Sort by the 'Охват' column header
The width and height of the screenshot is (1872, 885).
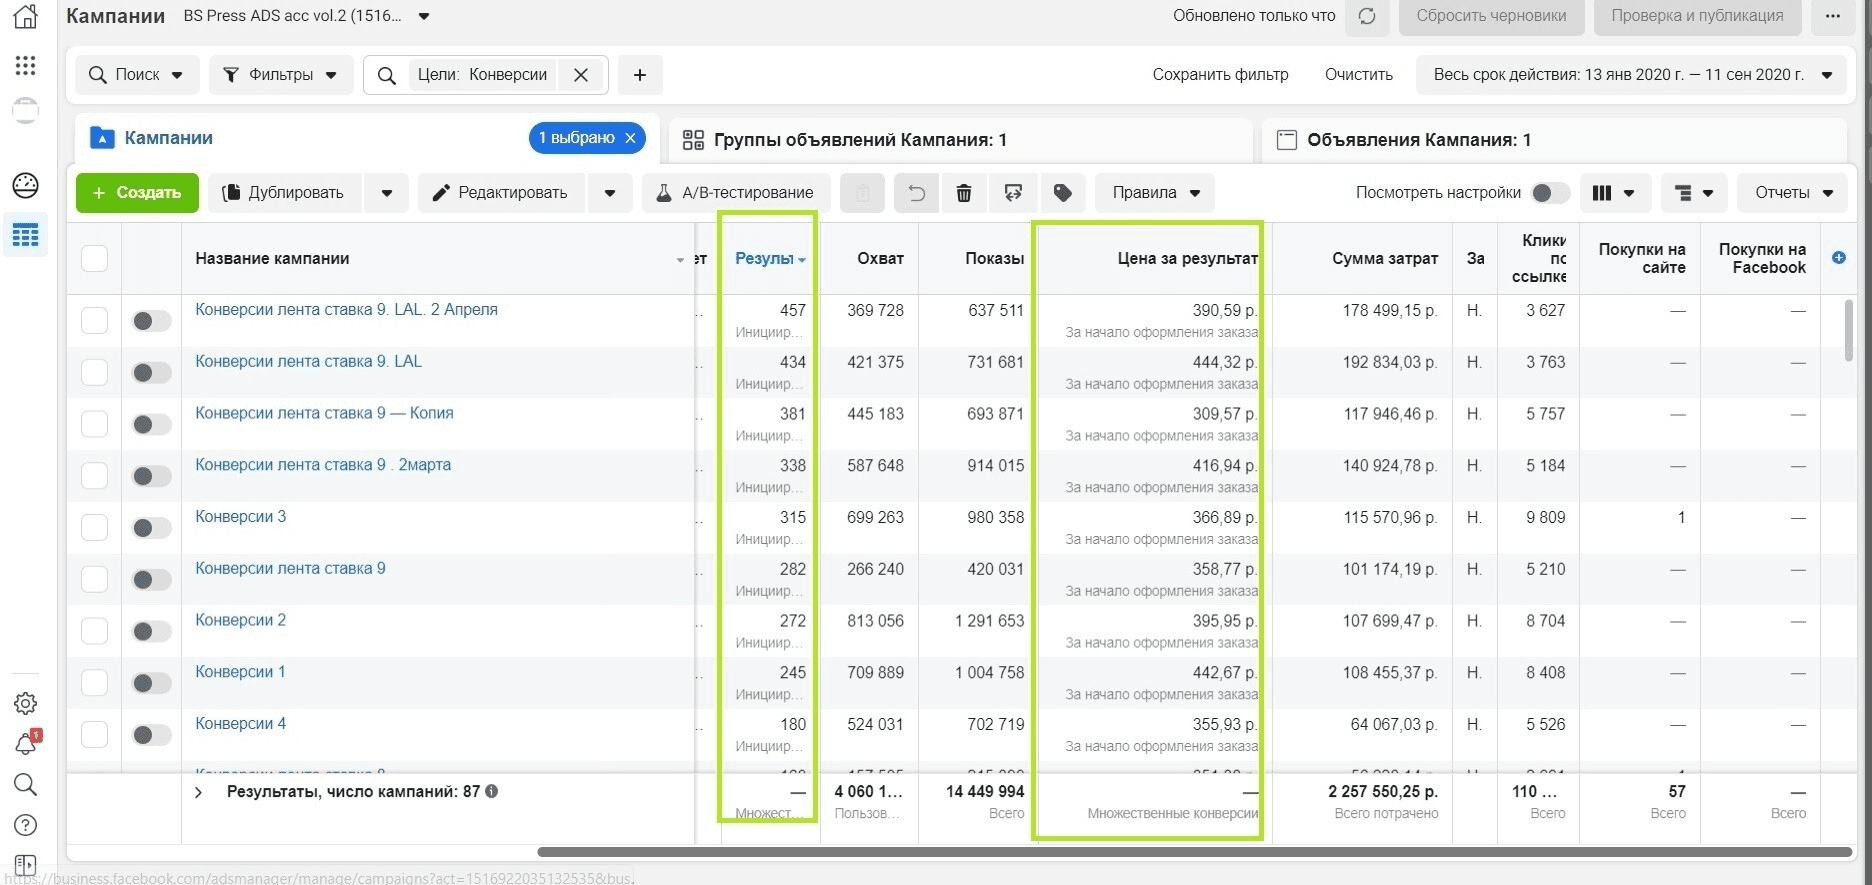(880, 258)
